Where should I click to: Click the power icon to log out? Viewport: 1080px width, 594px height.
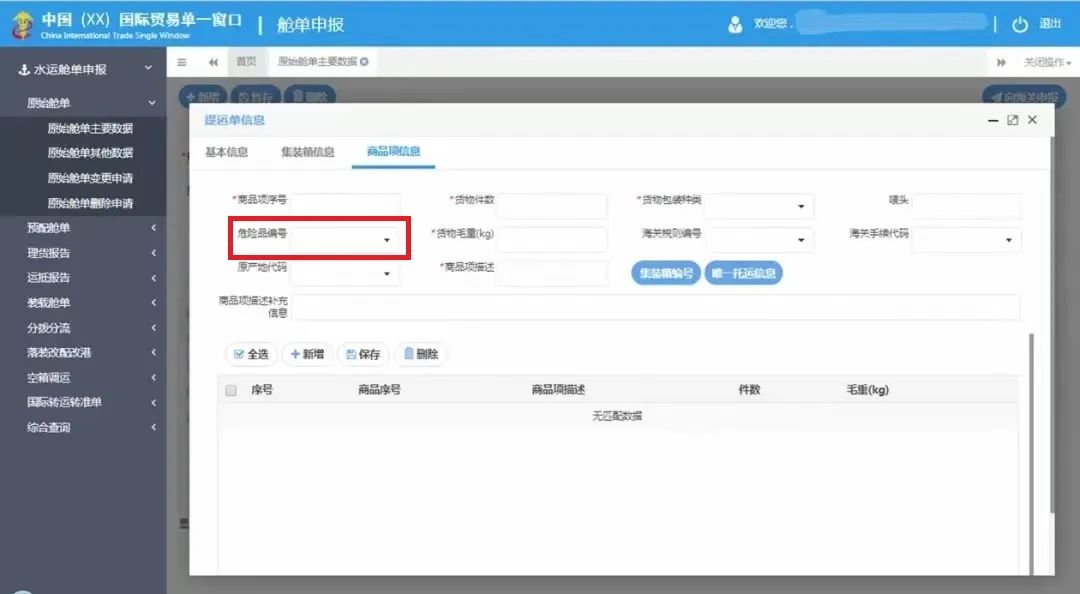pos(1020,24)
